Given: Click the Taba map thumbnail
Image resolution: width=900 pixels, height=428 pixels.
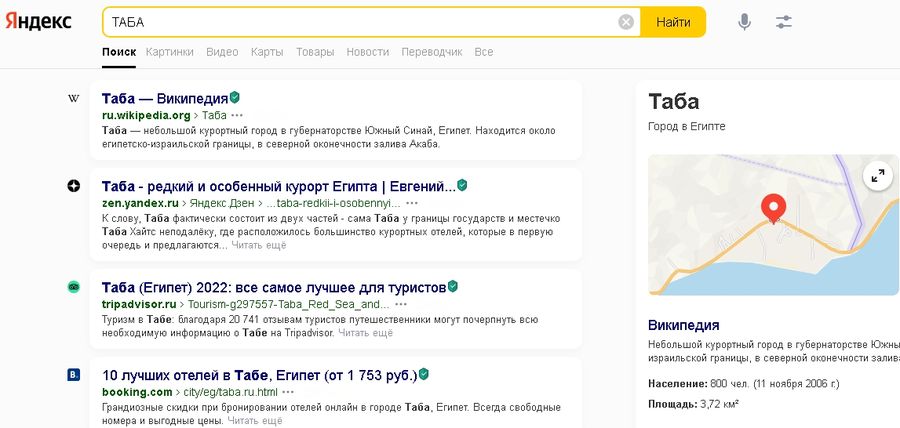Looking at the screenshot, I should coord(774,225).
